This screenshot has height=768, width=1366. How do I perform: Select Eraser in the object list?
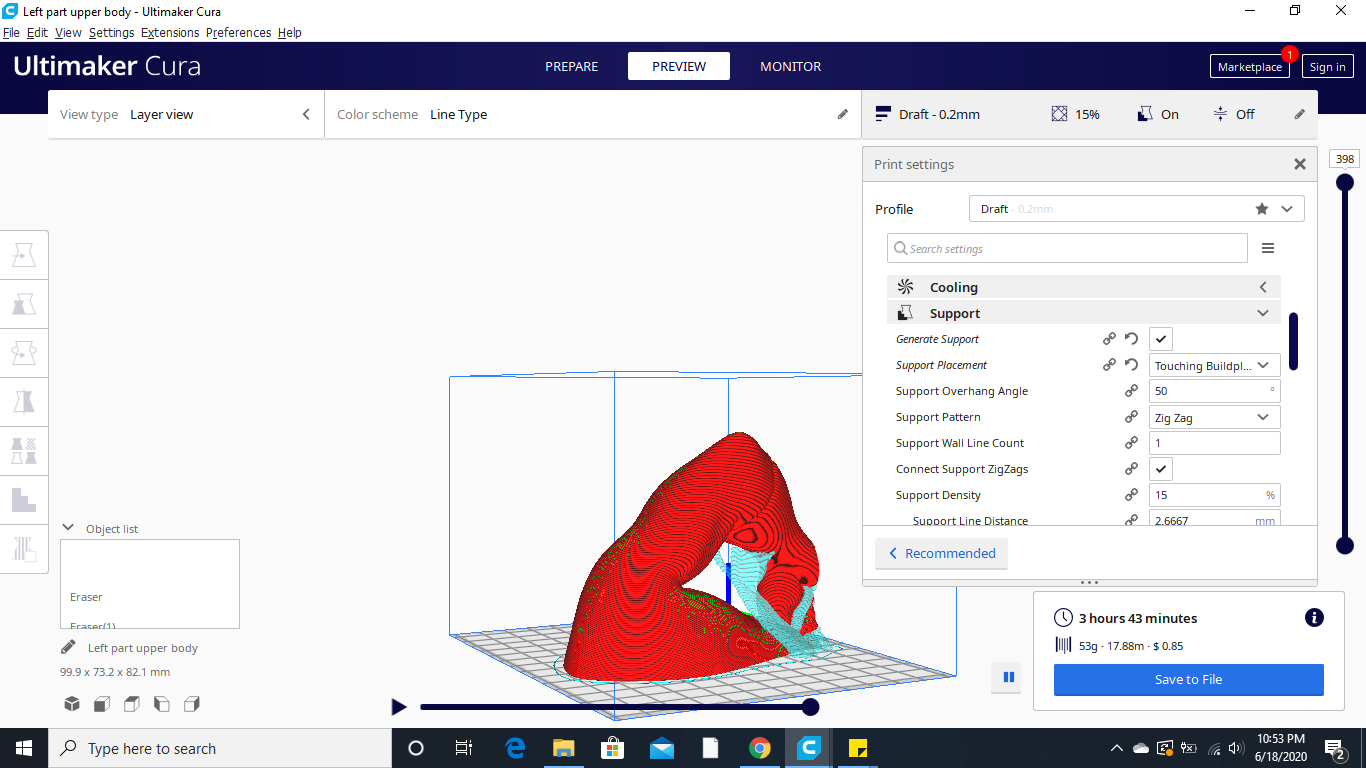[86, 597]
